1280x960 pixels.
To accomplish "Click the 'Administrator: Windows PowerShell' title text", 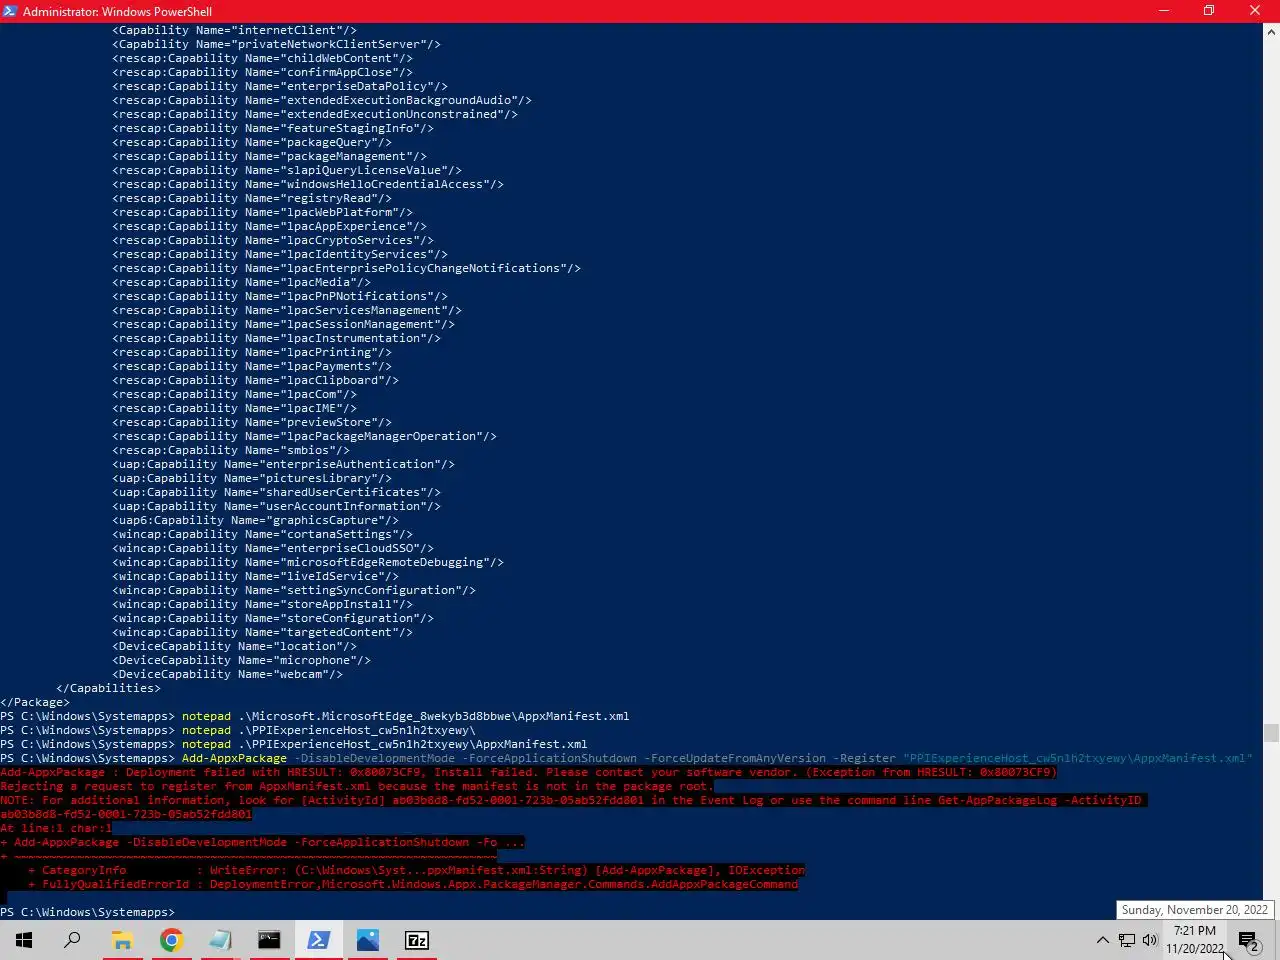I will click(x=117, y=12).
